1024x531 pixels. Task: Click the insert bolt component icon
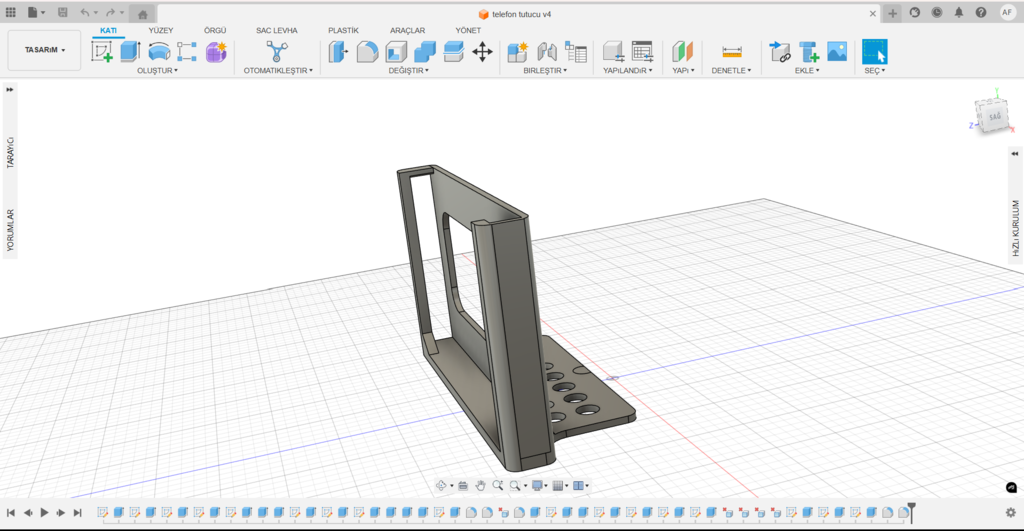808,52
